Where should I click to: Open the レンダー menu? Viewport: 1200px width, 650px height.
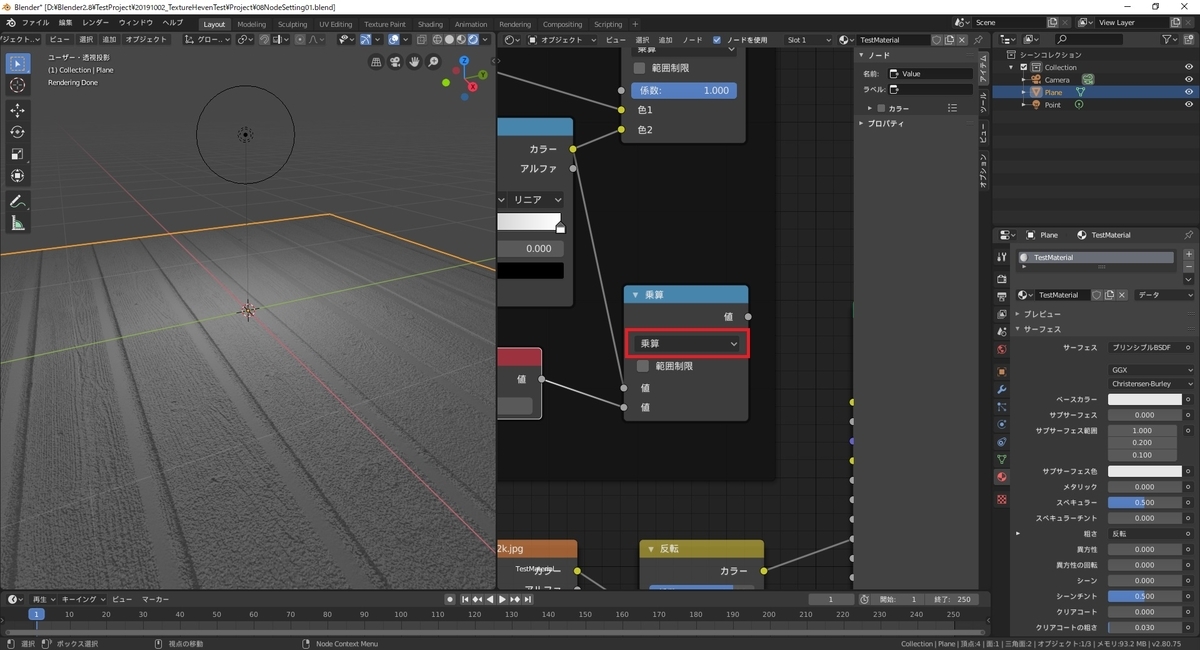click(x=96, y=22)
